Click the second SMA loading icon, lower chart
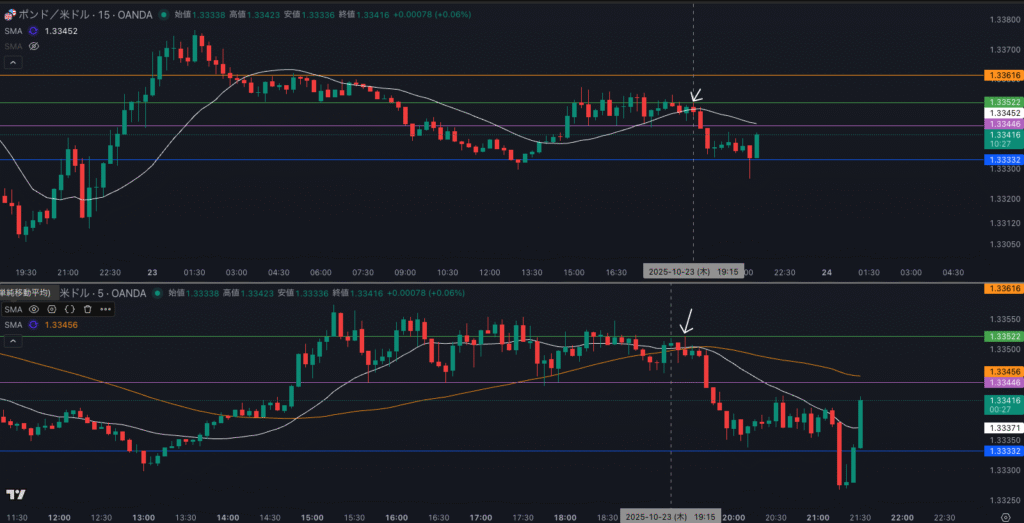Viewport: 1024px width, 523px height. click(x=33, y=324)
